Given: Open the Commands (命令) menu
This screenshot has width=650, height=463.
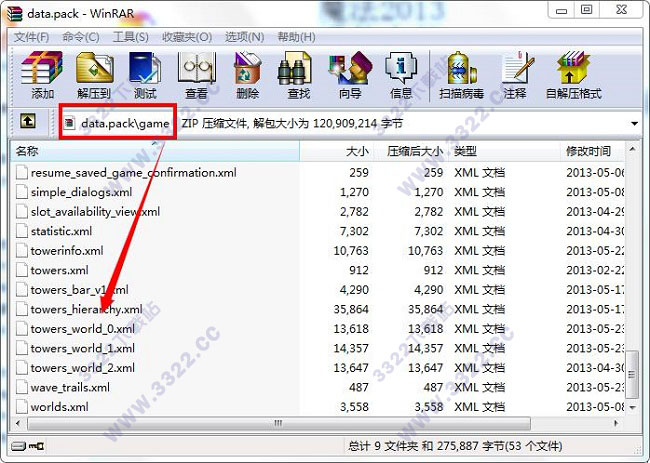Looking at the screenshot, I should [x=80, y=37].
